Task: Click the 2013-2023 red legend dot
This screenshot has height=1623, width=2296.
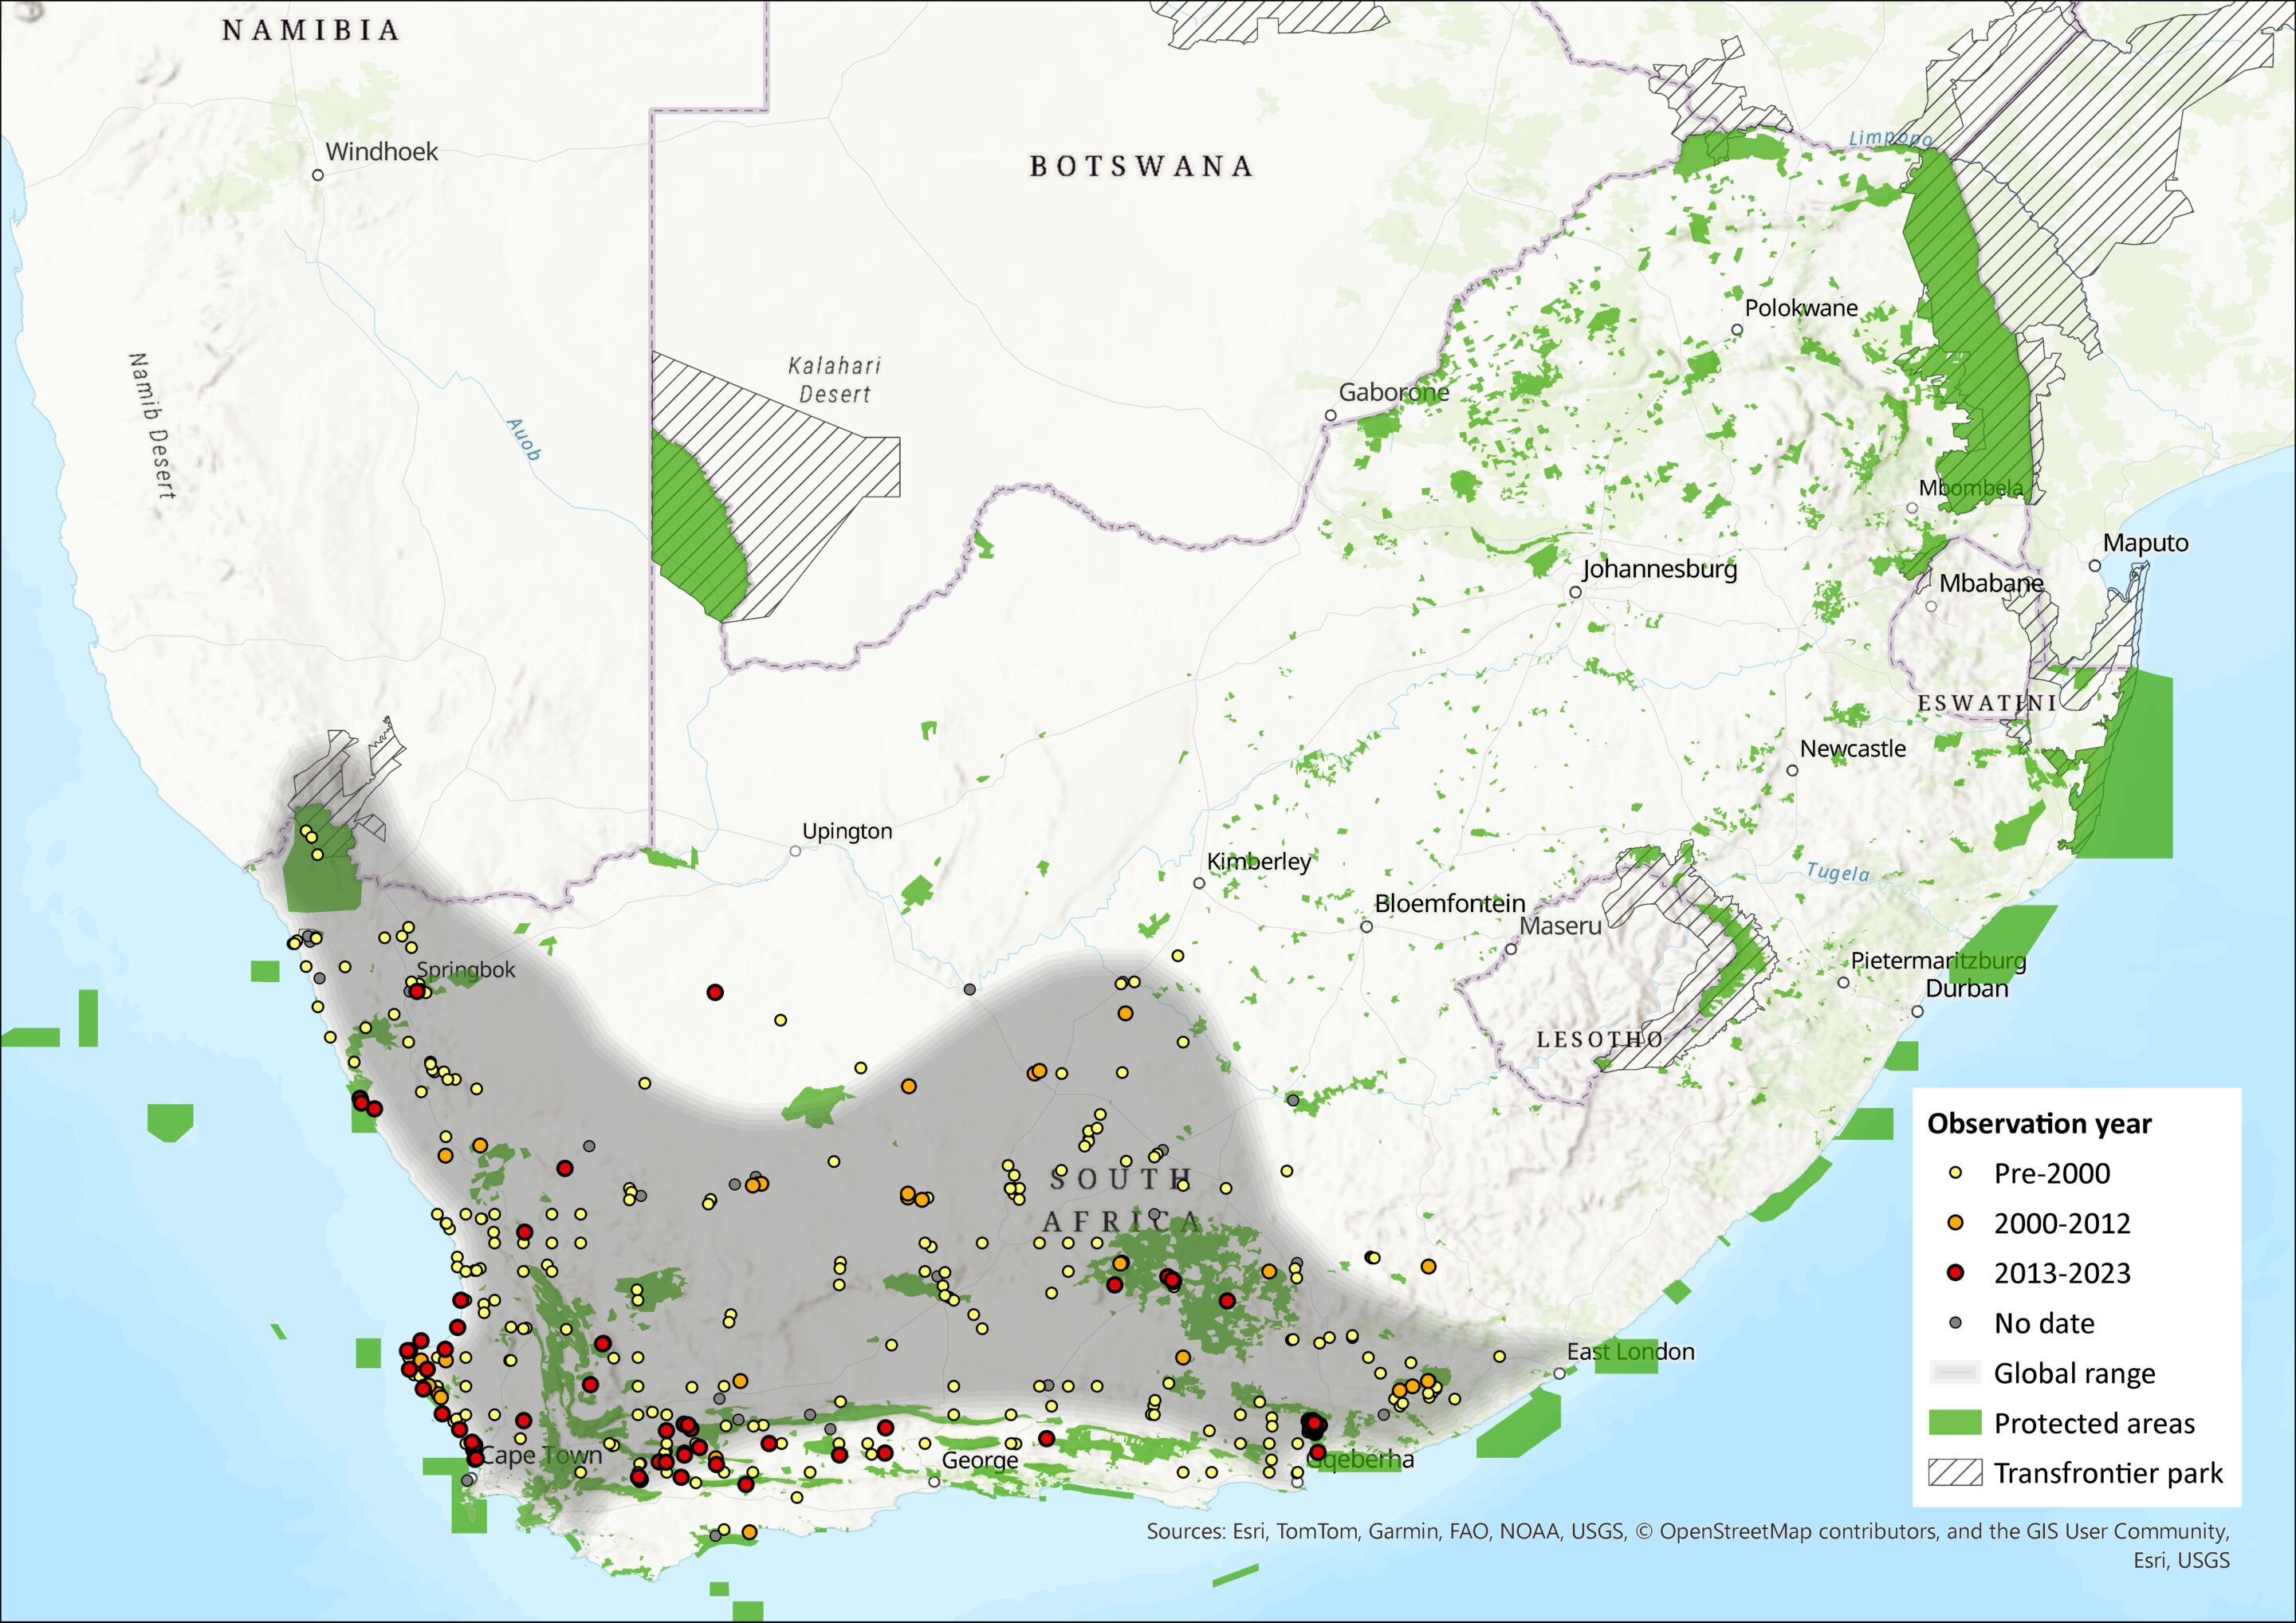Action: [1956, 1273]
